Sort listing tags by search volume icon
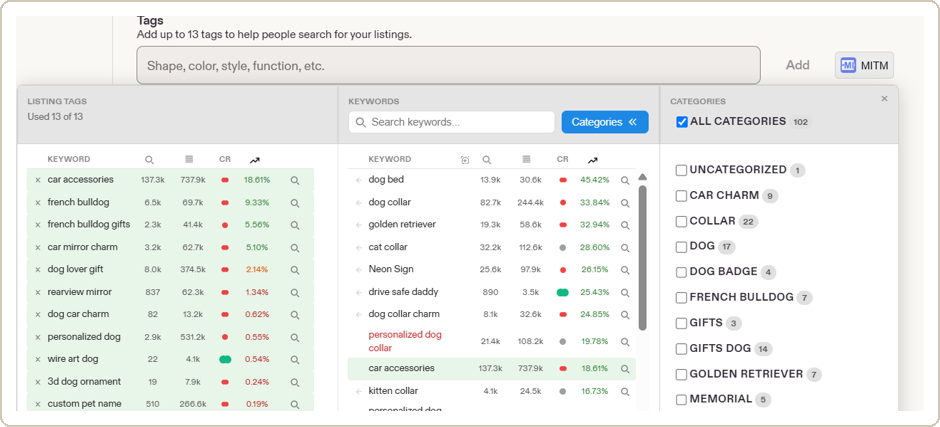This screenshot has height=427, width=940. click(x=149, y=160)
